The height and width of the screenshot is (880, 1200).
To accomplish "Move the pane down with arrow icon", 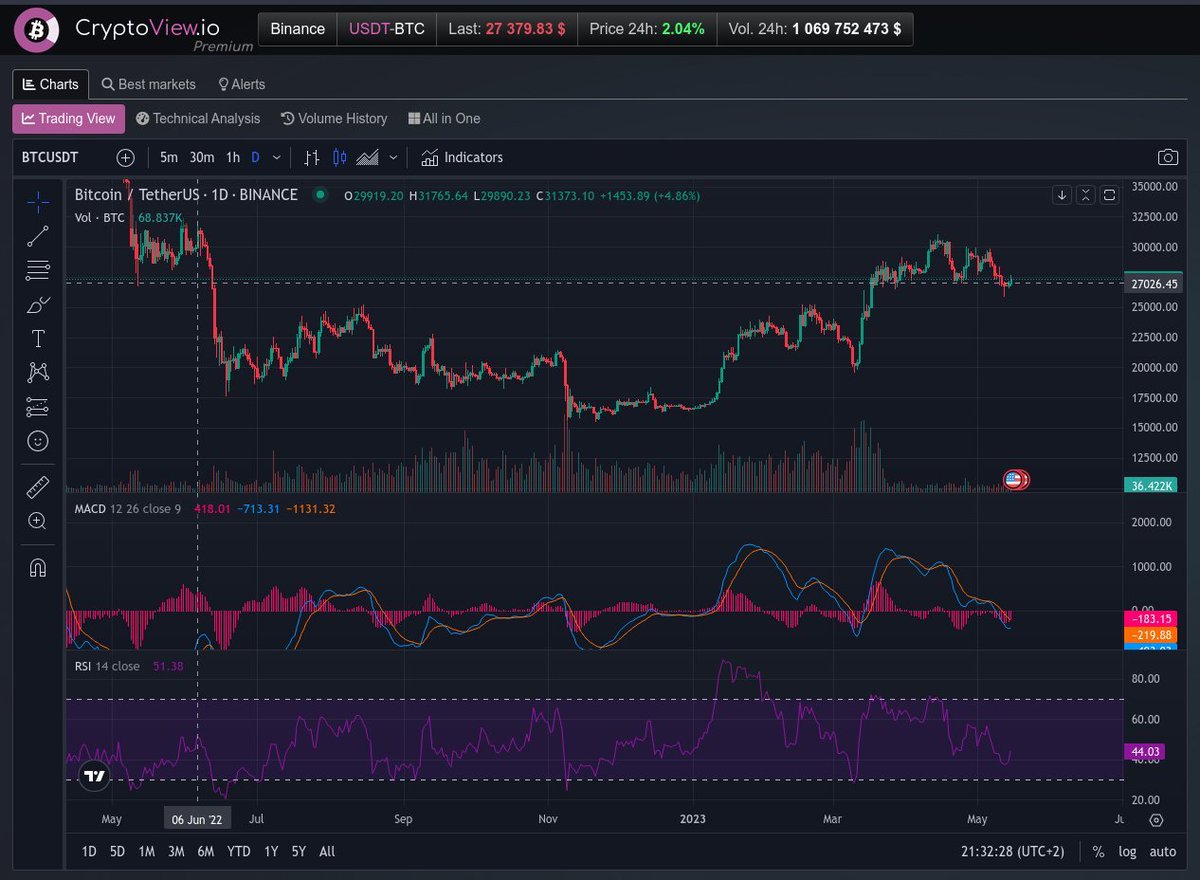I will [1062, 195].
